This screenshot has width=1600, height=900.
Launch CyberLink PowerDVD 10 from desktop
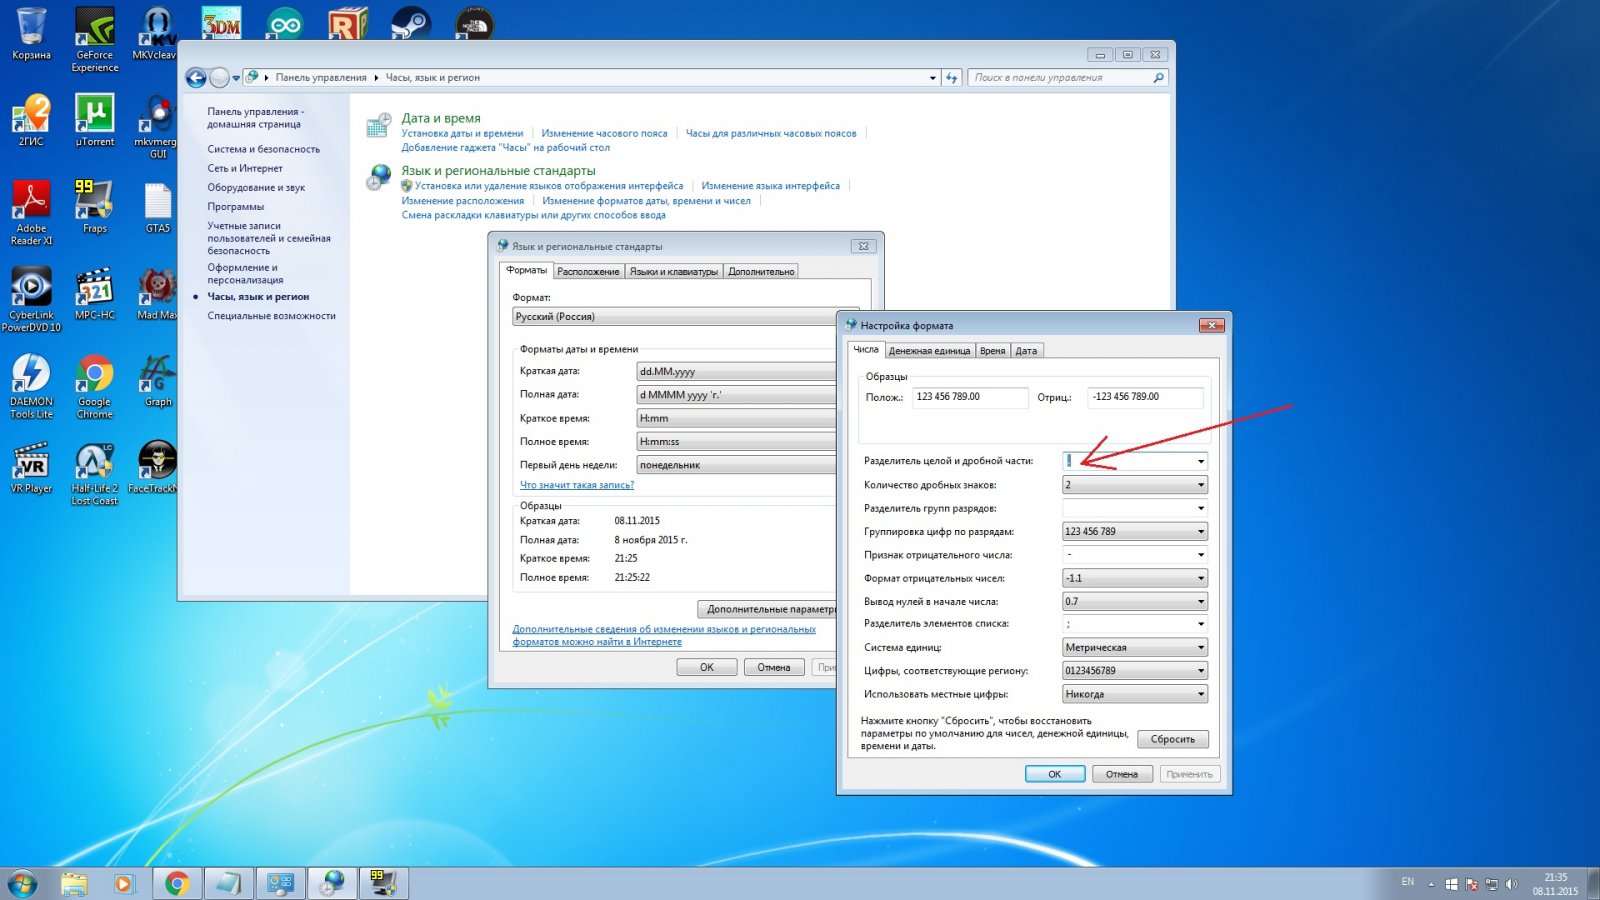[x=31, y=300]
